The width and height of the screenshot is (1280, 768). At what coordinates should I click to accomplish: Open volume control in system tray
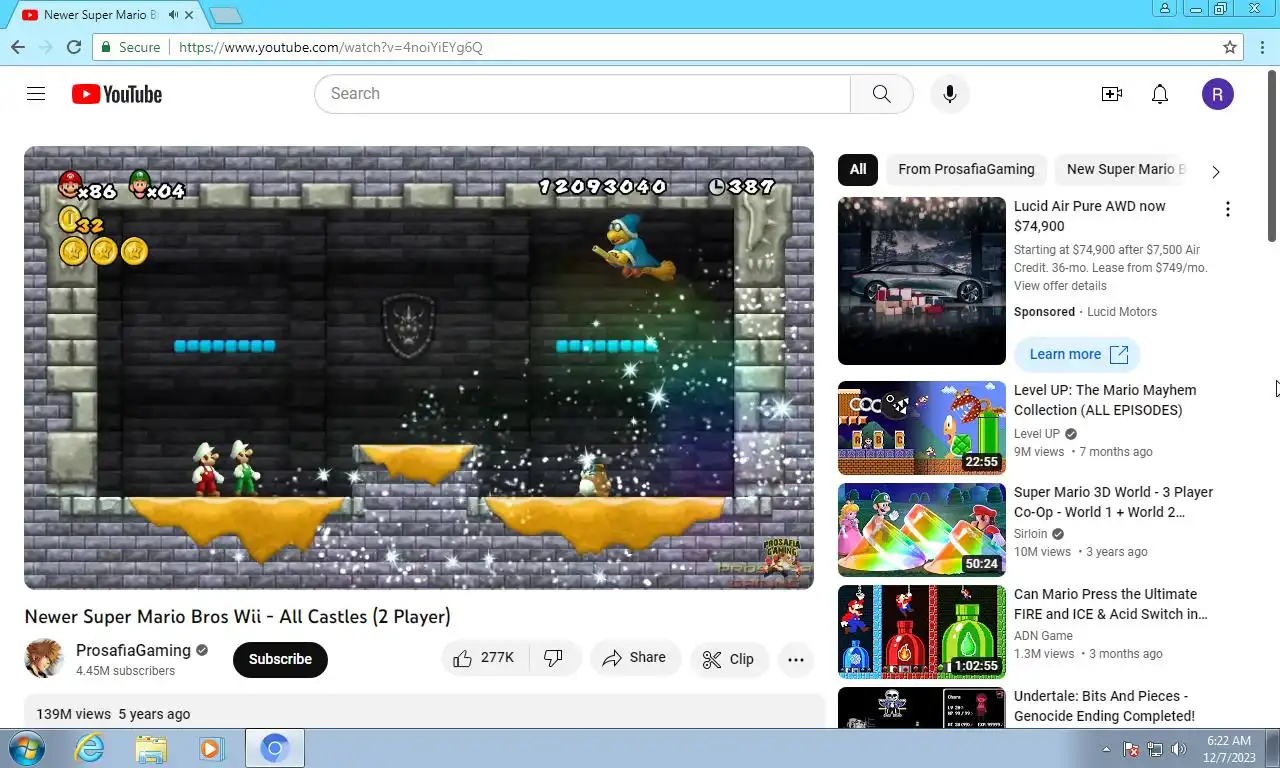[1179, 748]
